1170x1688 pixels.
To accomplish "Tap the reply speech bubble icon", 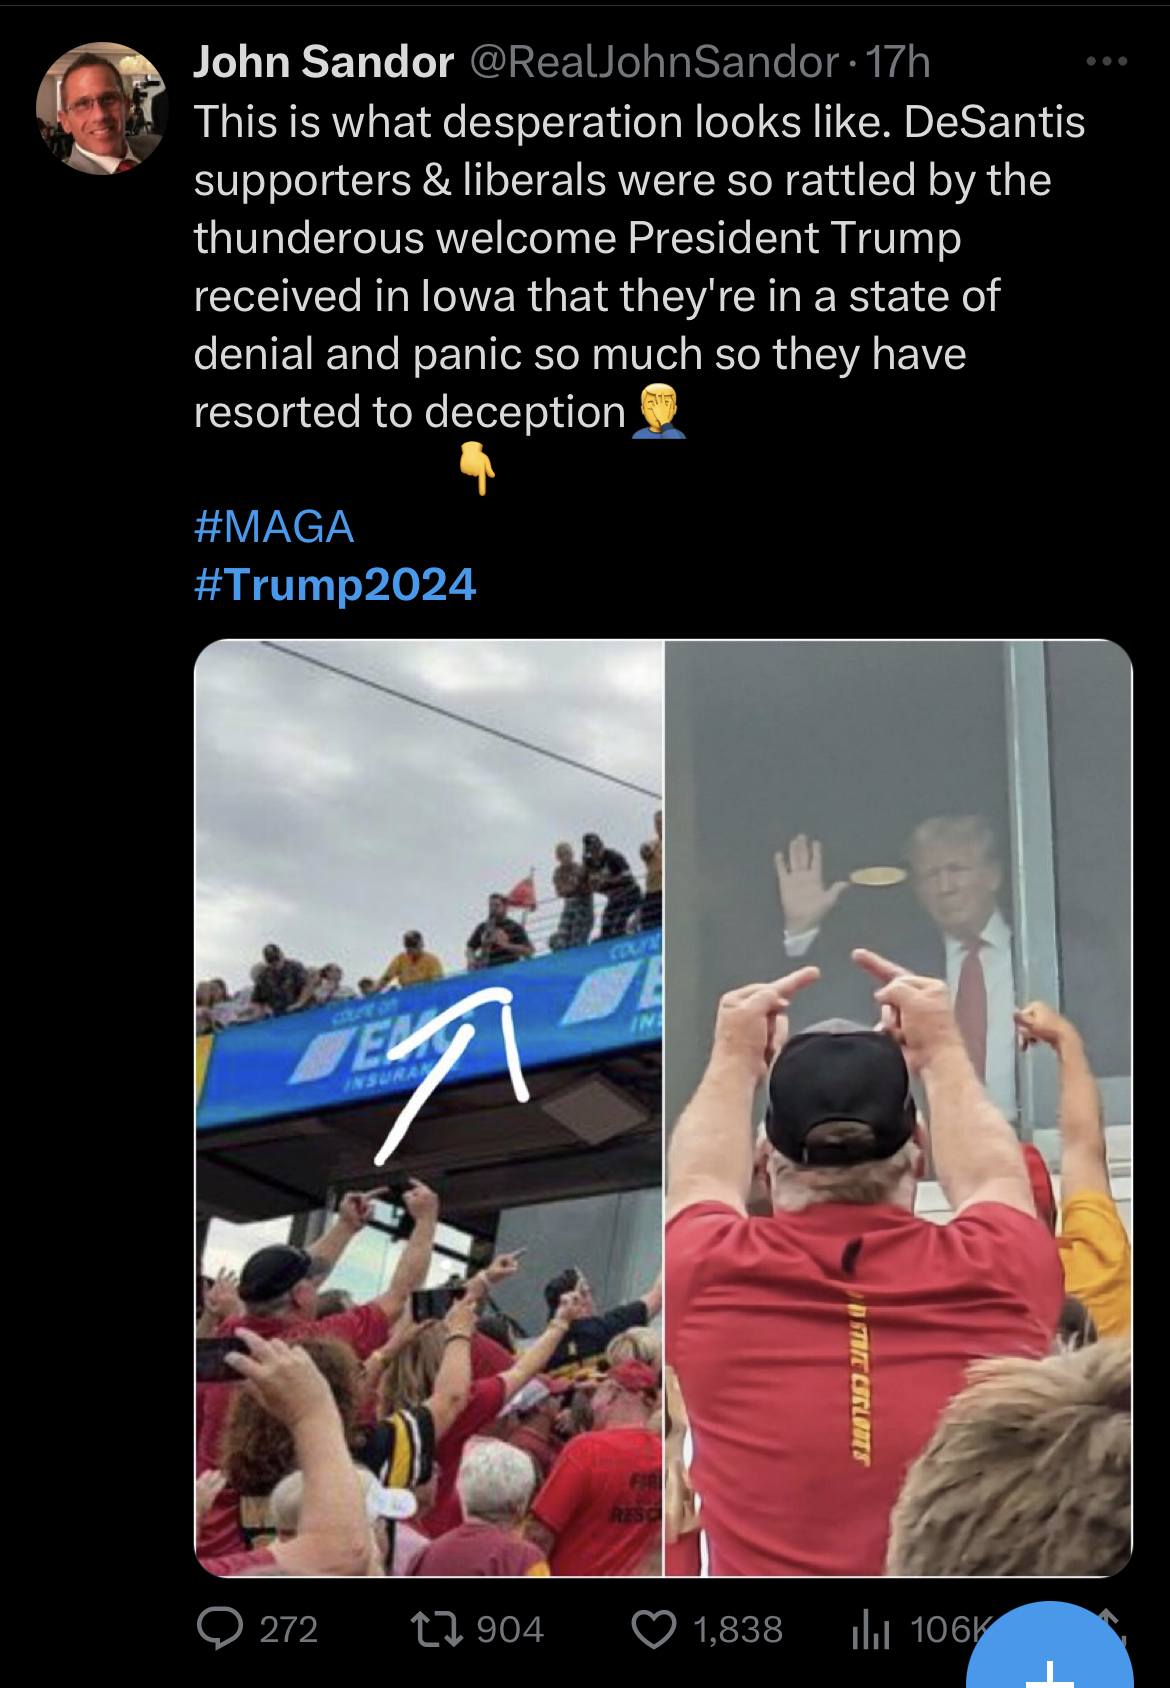I will tap(220, 1629).
